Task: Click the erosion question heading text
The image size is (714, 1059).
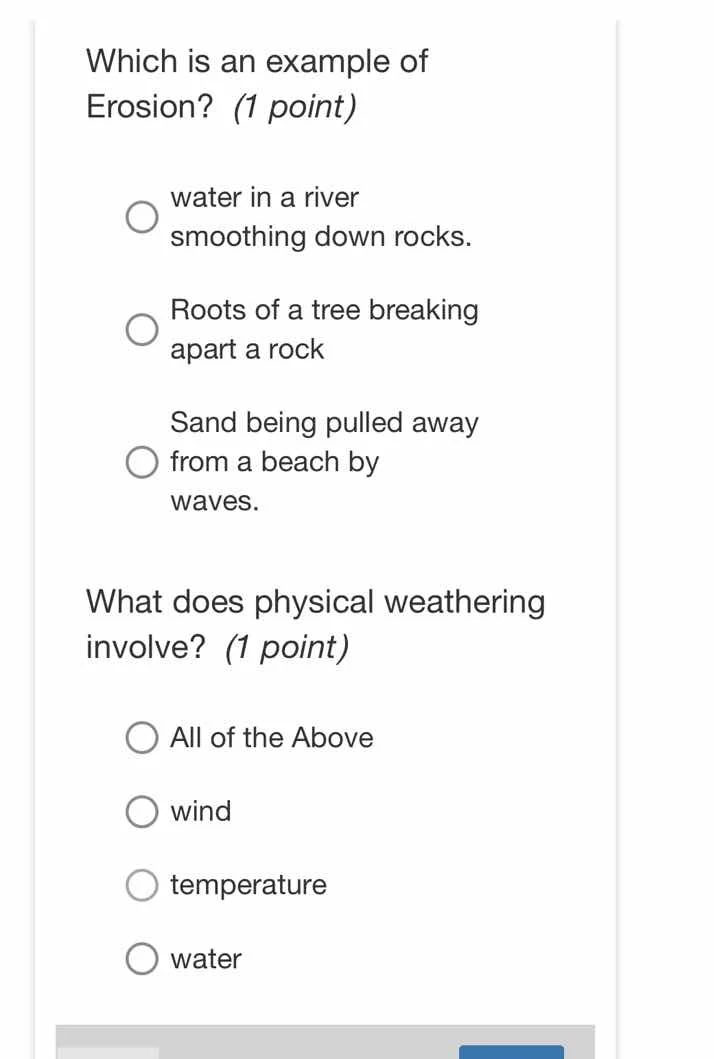Action: 256,62
